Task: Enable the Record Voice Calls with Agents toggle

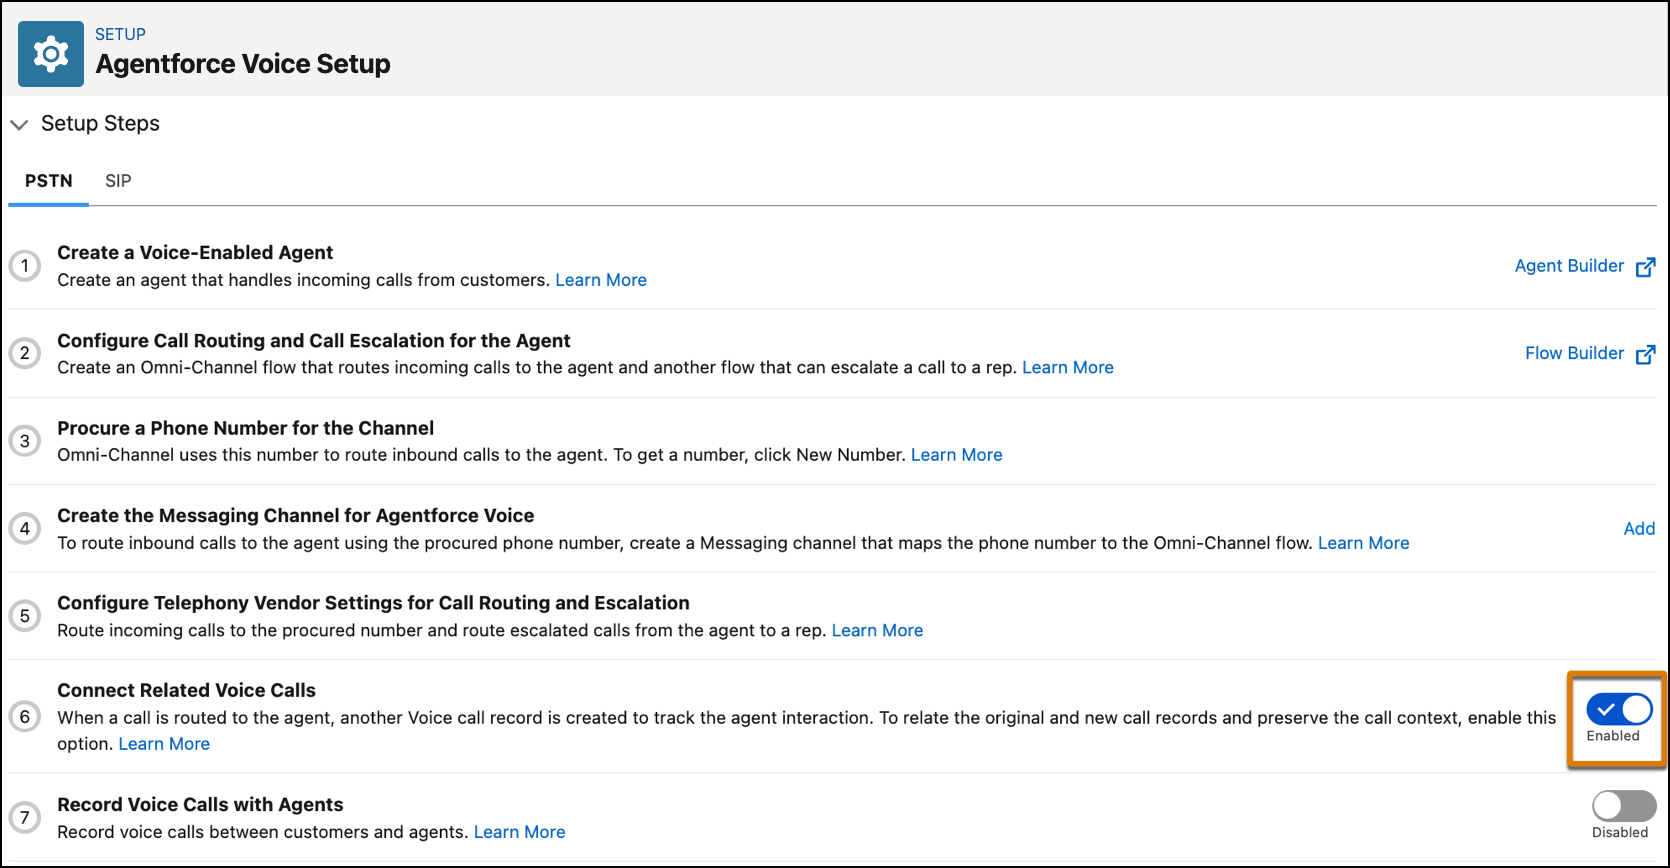Action: (1624, 806)
